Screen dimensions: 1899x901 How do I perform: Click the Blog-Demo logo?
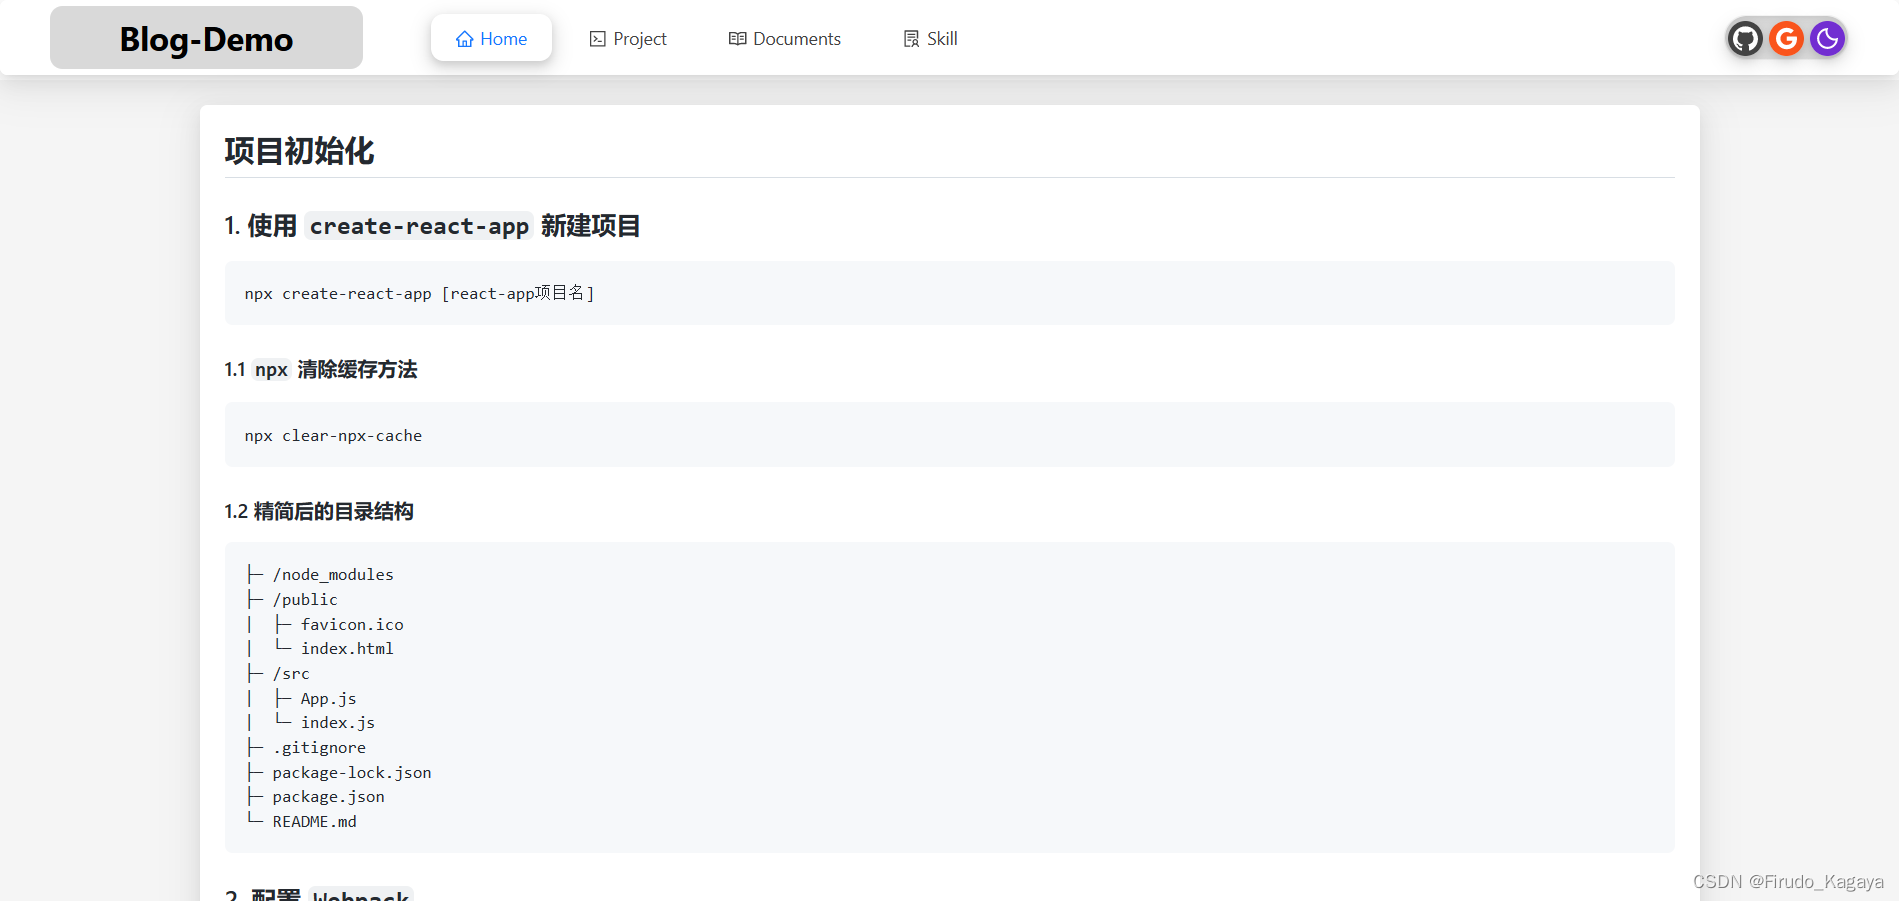coord(206,38)
